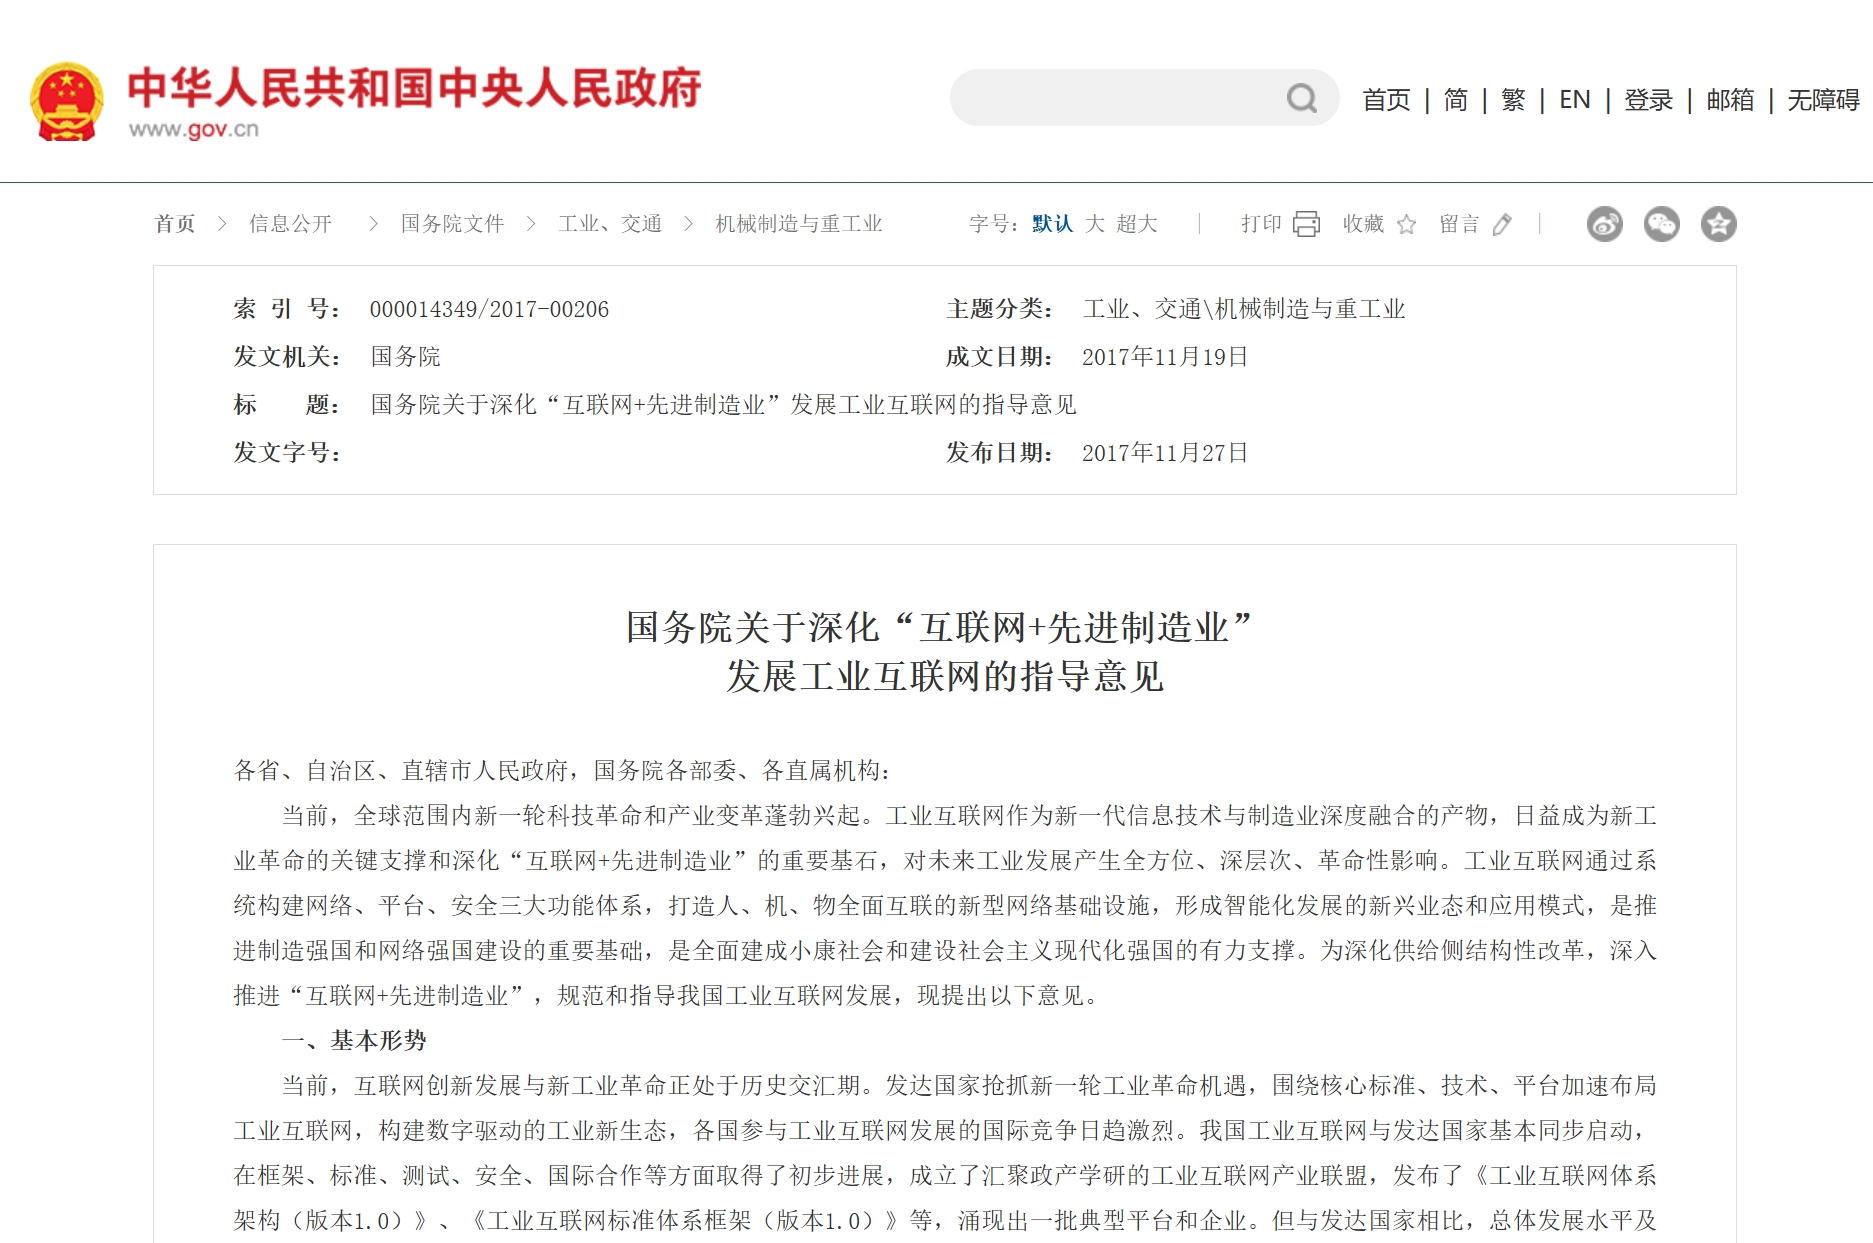Switch font size to 大

1095,224
